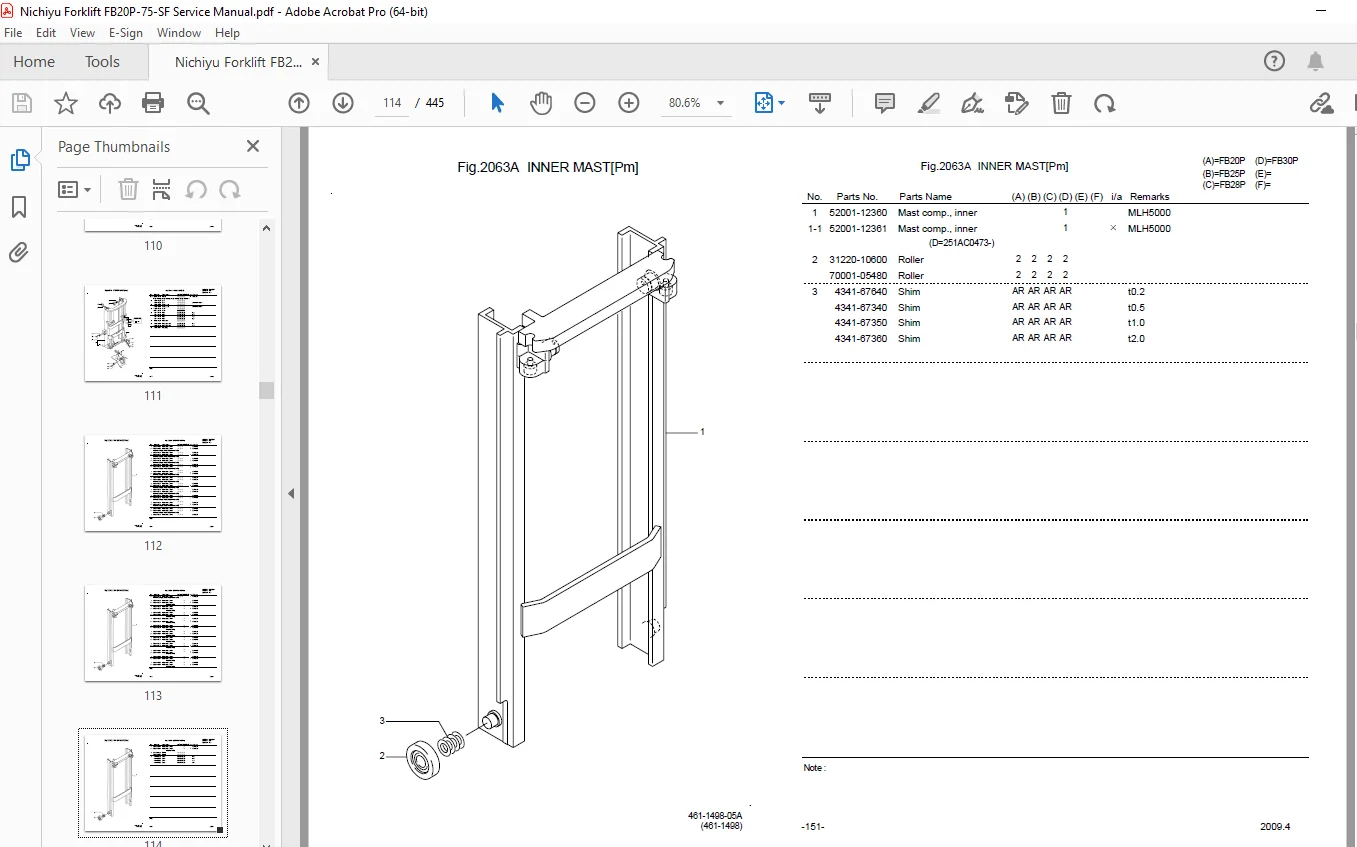Go to next page with the down arrow
Screen dimensions: 1357x847
click(x=343, y=103)
